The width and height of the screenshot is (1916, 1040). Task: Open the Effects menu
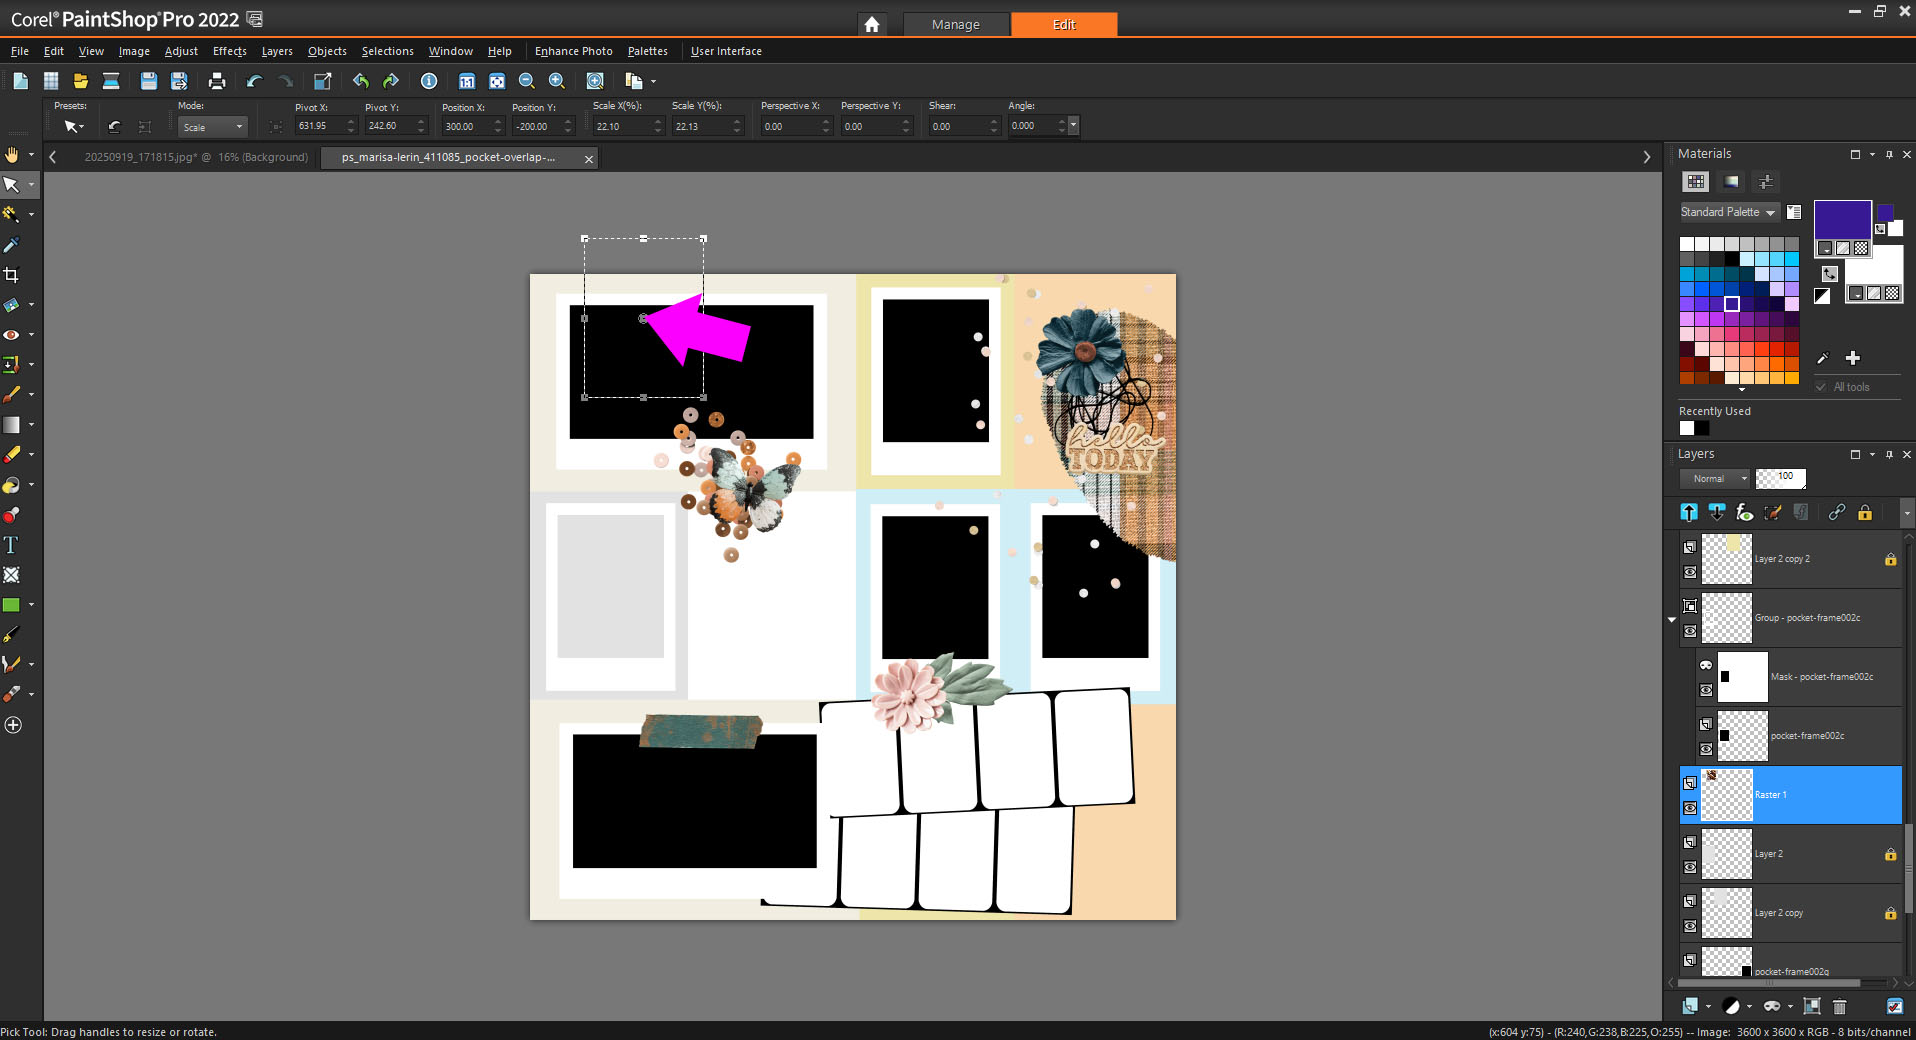click(x=229, y=51)
